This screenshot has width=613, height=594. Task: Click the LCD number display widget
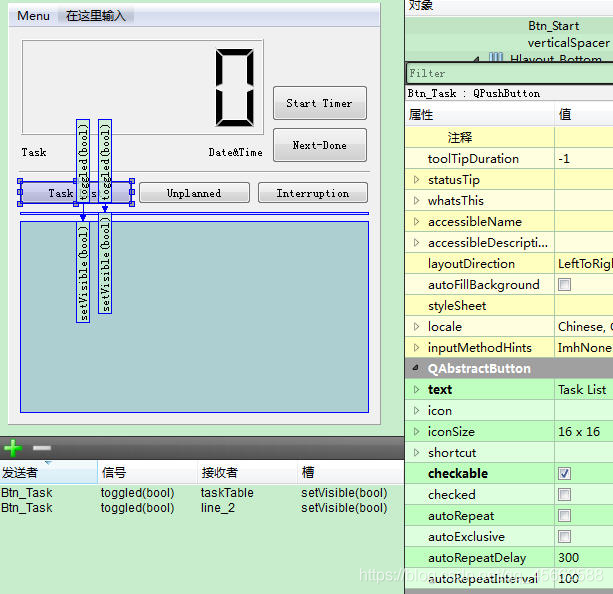point(142,87)
